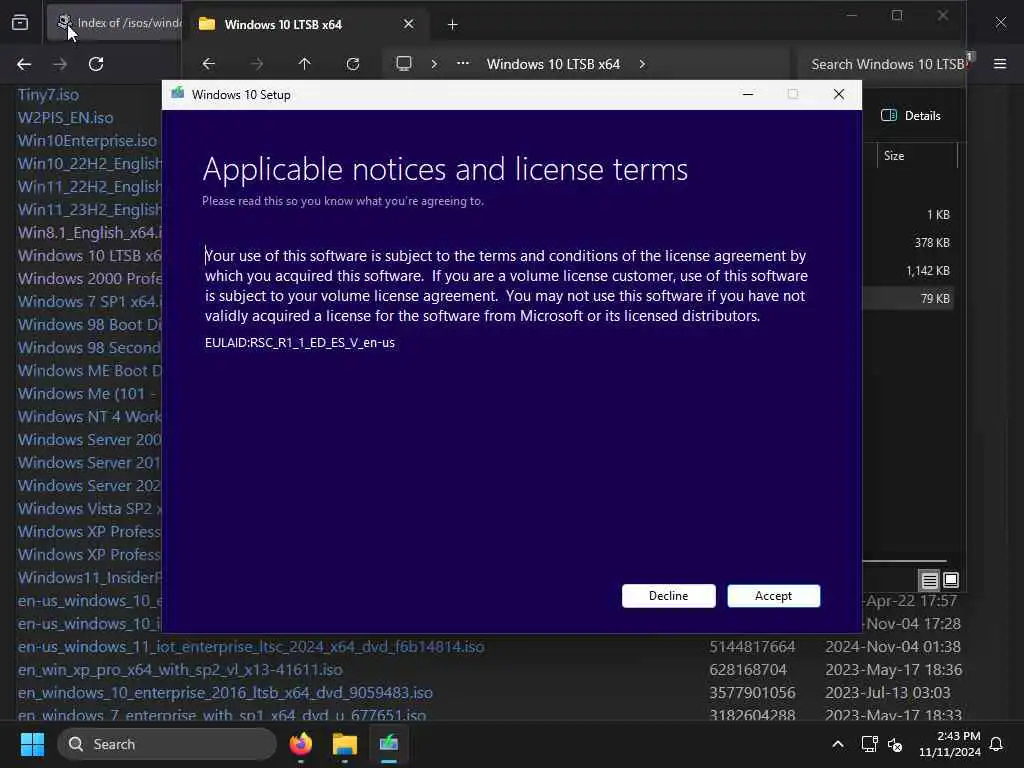
Task: Open the W2PIS_EN.iso link
Action: point(65,118)
